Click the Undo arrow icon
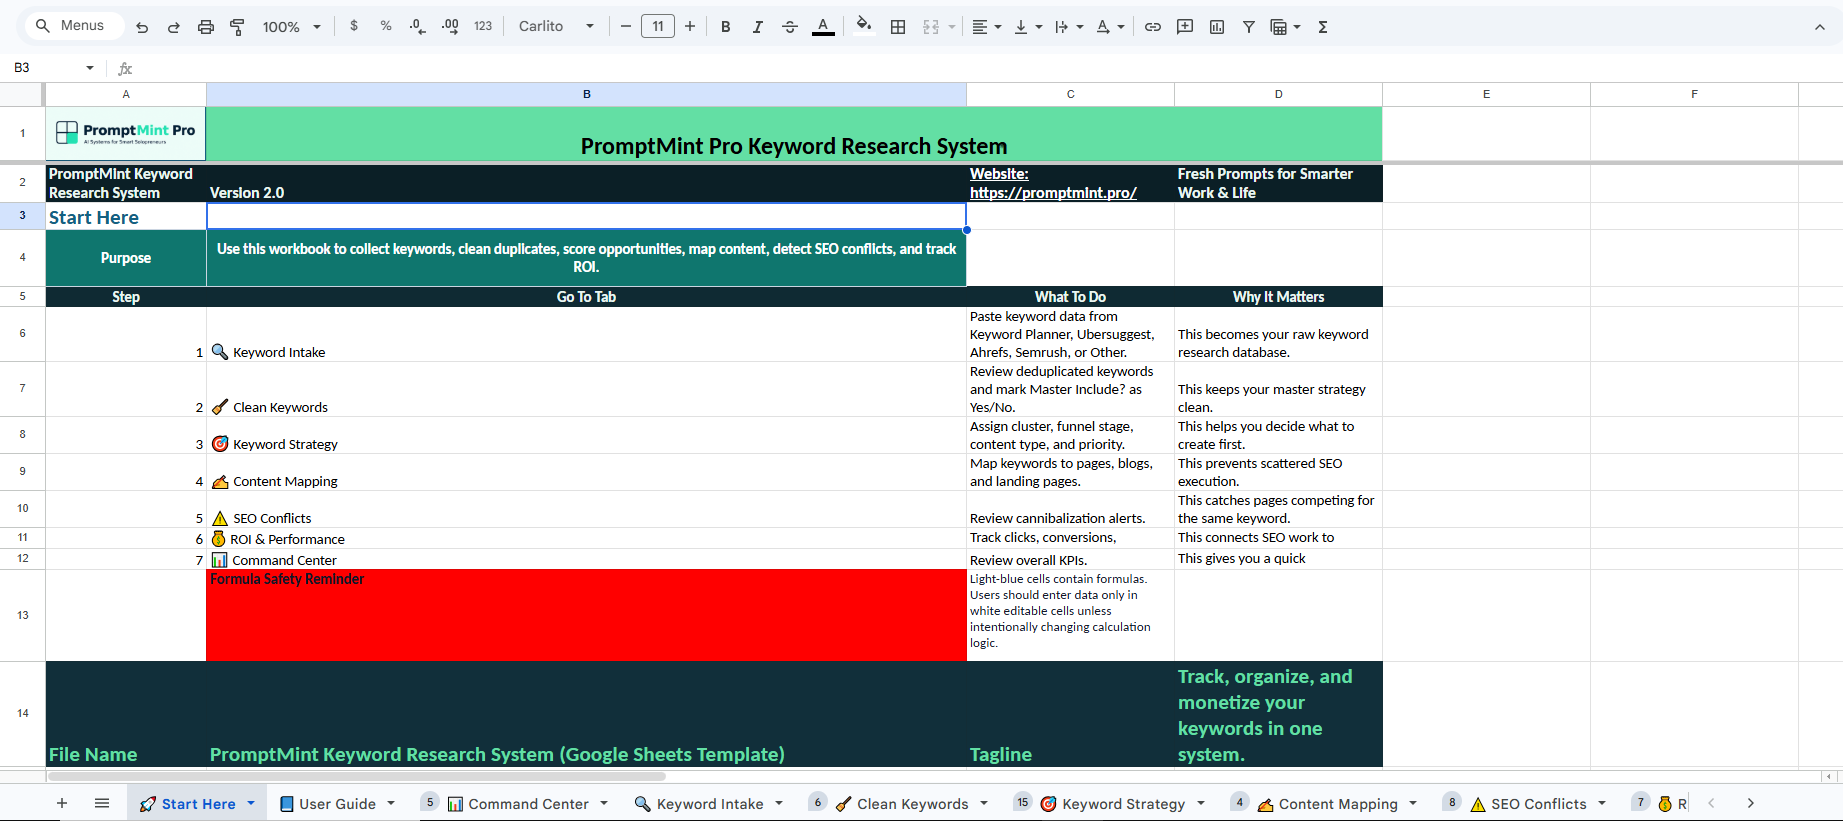1843x821 pixels. [x=142, y=27]
